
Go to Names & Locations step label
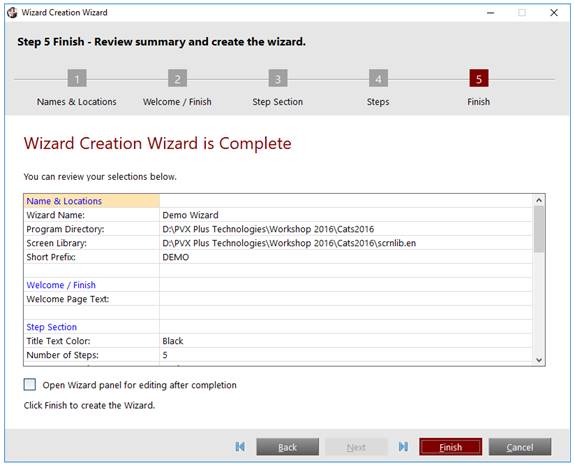pos(77,102)
